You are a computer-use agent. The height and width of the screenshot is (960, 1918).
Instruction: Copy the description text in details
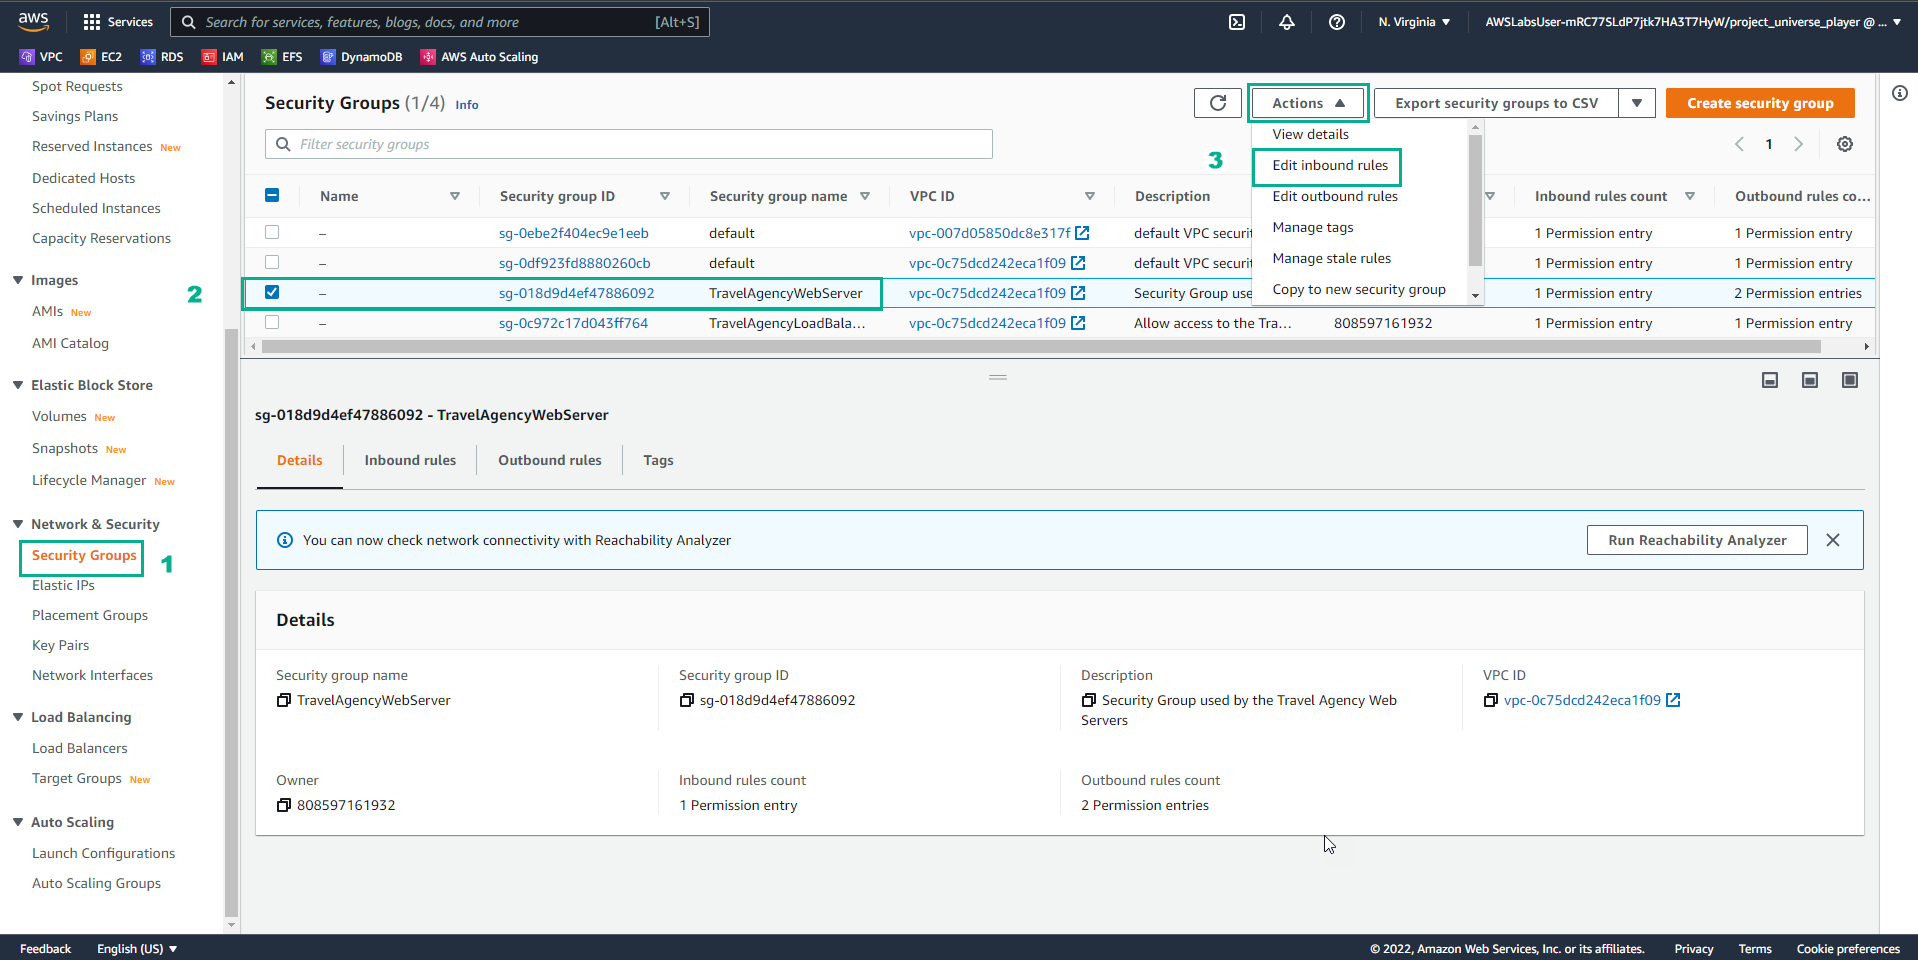pyautogui.click(x=1088, y=700)
